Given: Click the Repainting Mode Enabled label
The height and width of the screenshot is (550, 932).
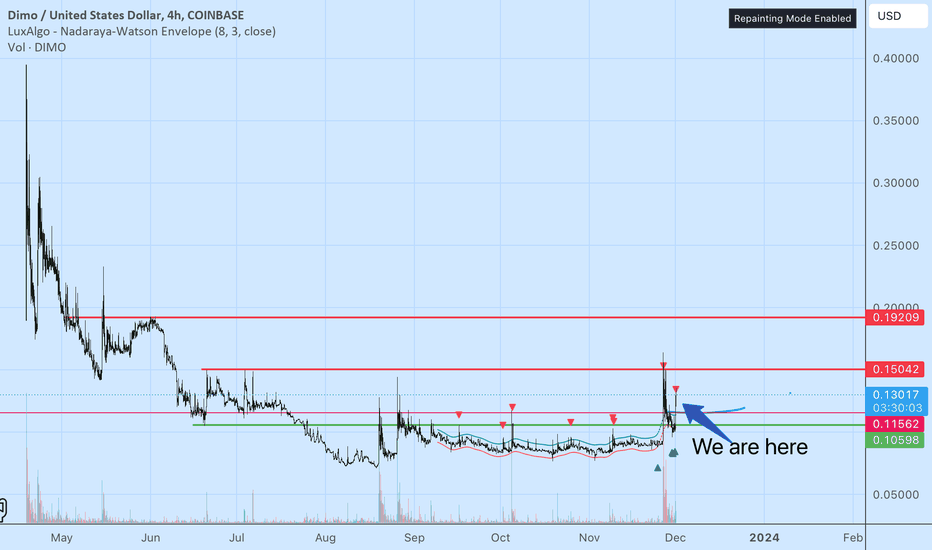Looking at the screenshot, I should (792, 18).
